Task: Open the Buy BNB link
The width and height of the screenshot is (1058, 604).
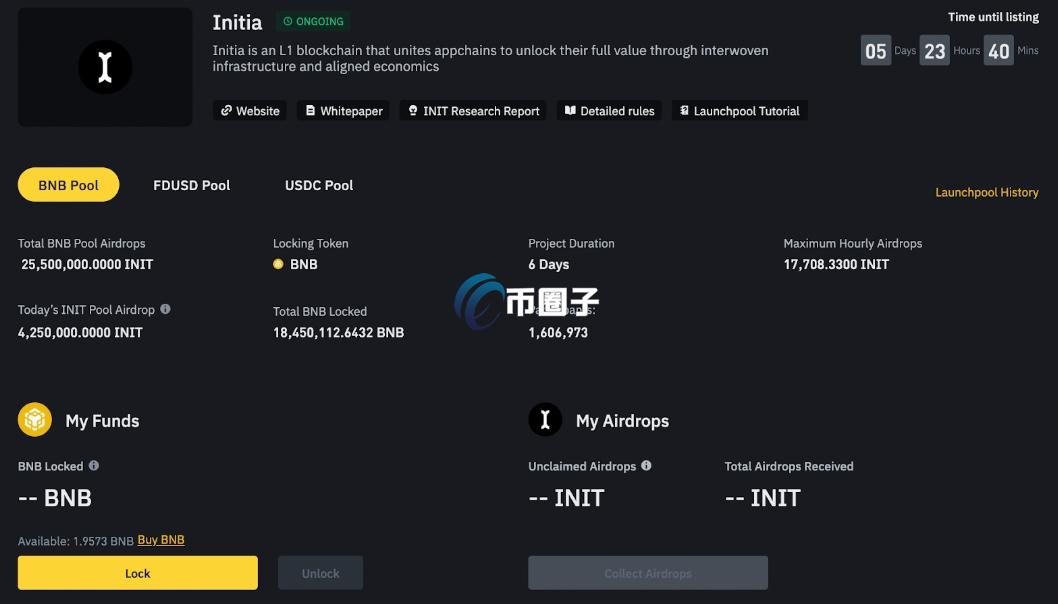Action: (161, 539)
